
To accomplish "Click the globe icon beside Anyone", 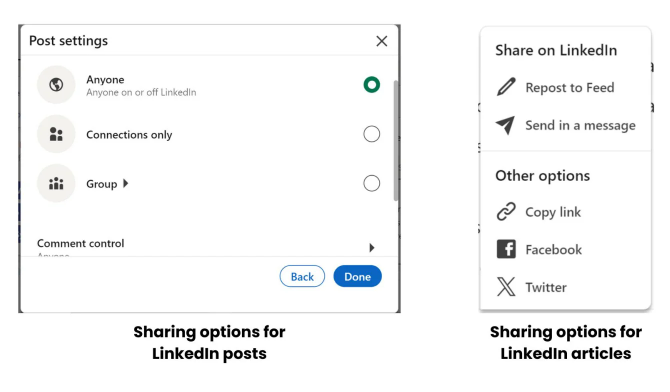I will [x=56, y=85].
